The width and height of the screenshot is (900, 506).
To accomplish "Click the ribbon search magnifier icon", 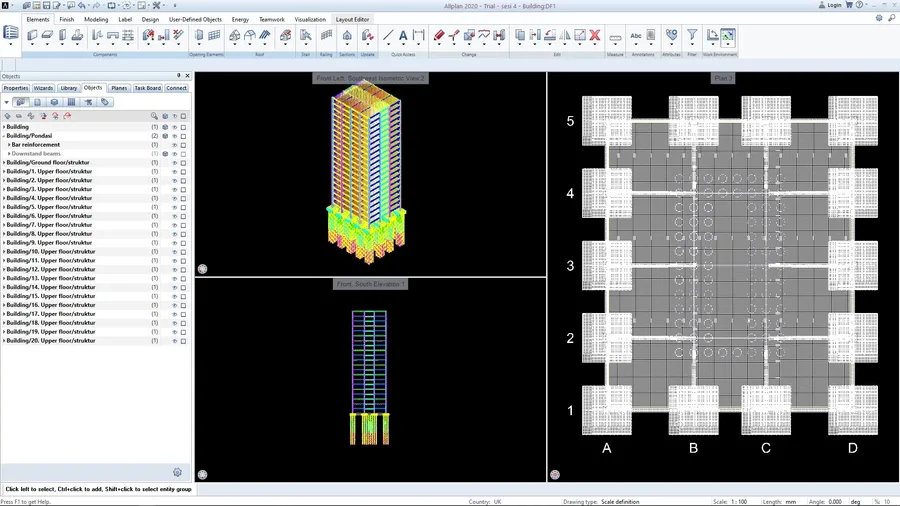I will click(891, 18).
